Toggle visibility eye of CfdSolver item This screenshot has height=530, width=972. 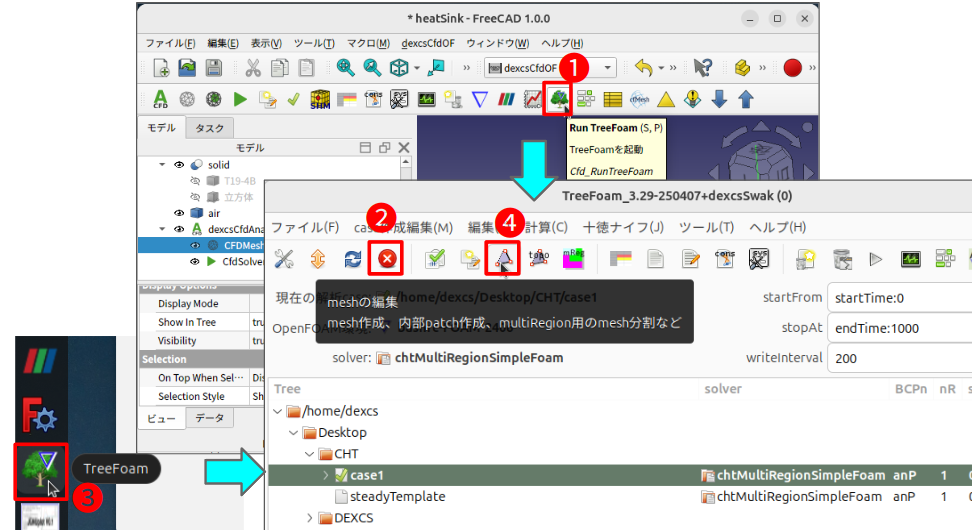[x=195, y=262]
